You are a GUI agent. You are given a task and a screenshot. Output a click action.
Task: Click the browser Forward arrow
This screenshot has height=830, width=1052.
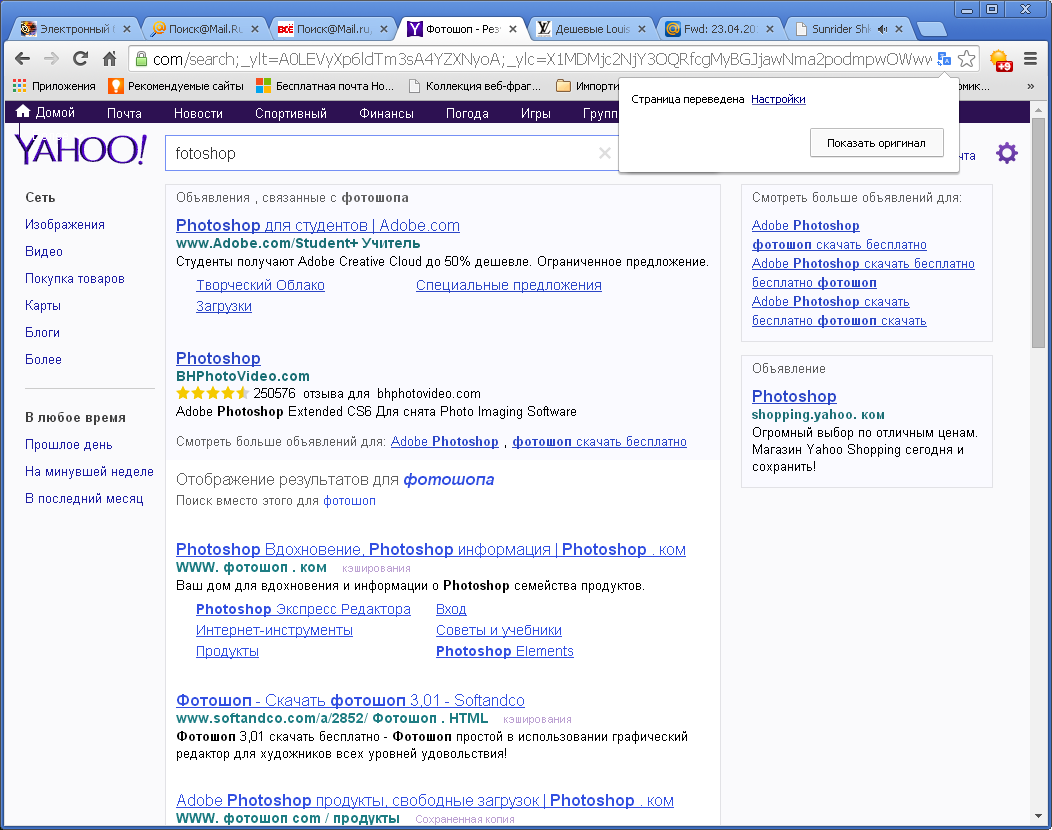(51, 59)
